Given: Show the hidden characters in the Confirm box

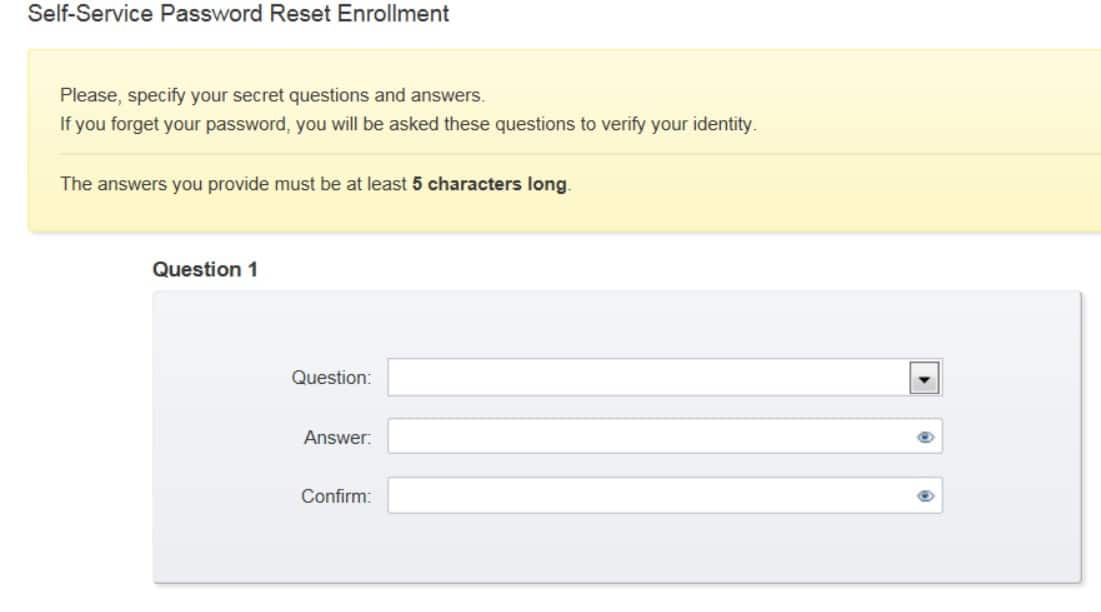Looking at the screenshot, I should coord(926,495).
